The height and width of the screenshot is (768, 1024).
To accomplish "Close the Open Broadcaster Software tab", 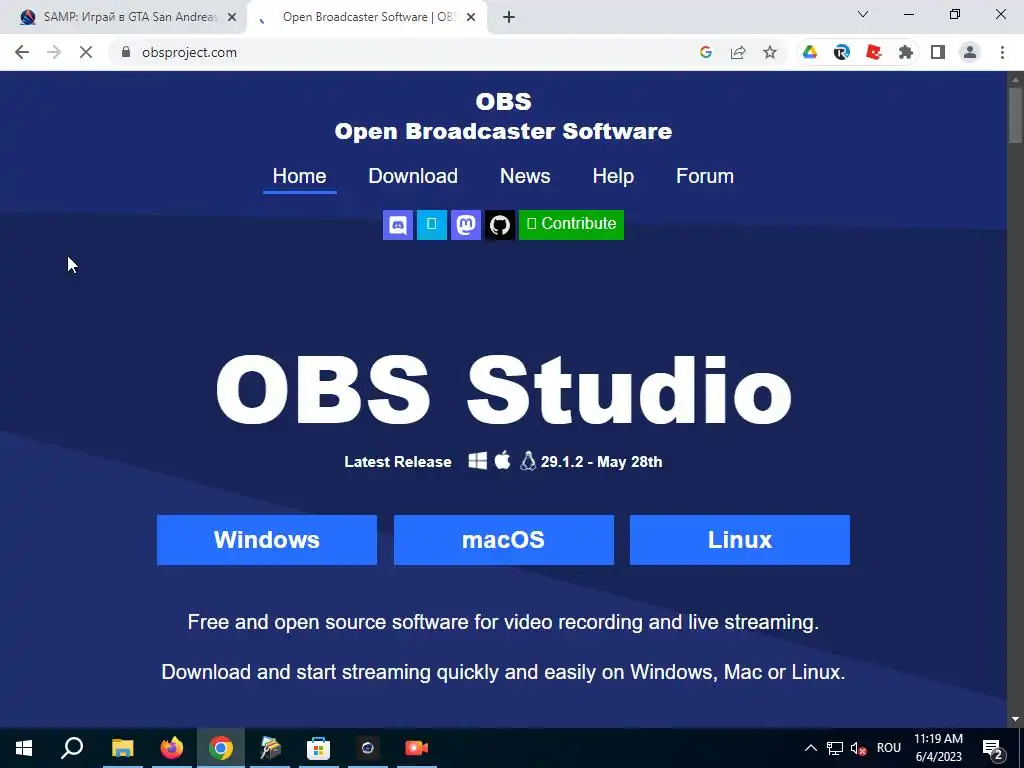I will click(471, 17).
